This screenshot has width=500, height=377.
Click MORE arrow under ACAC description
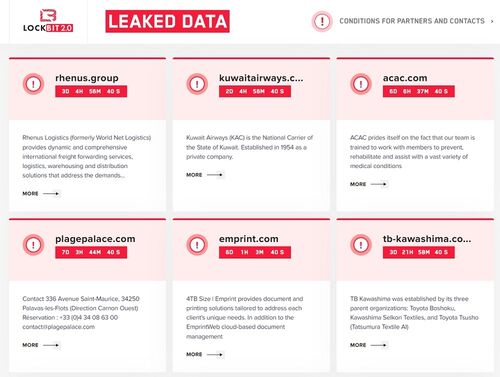tap(368, 184)
